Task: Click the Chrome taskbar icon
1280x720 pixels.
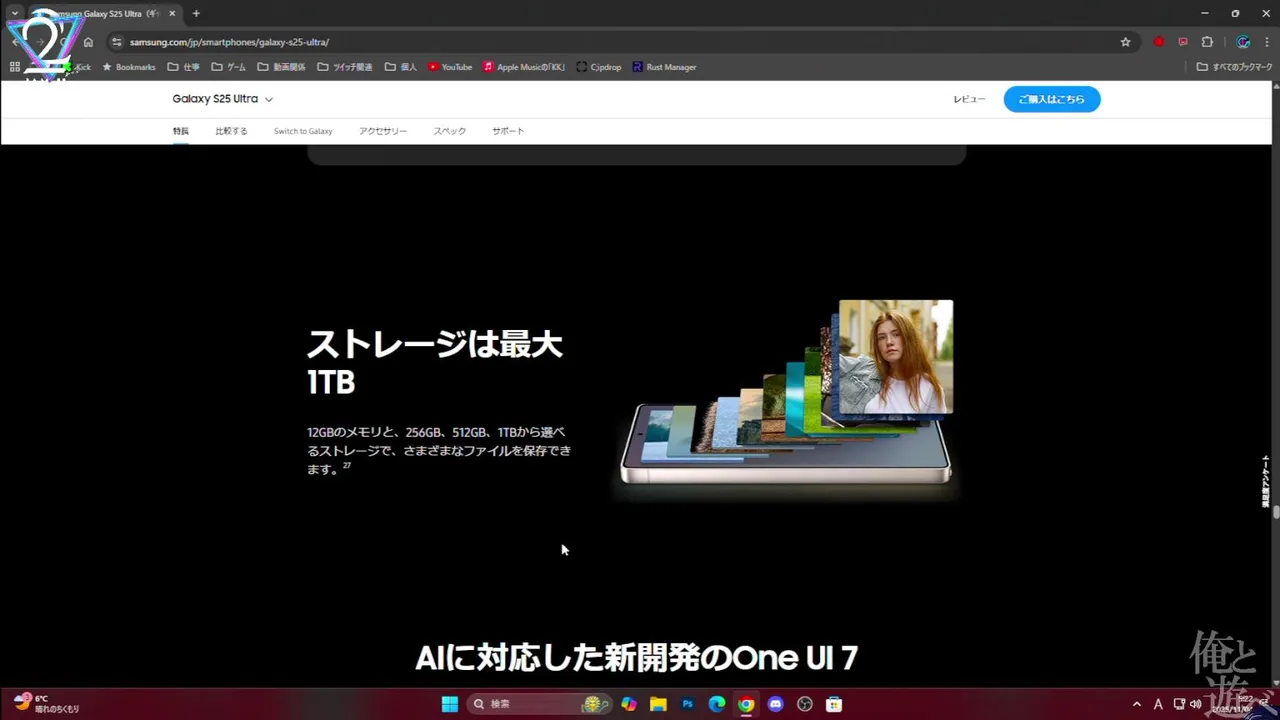Action: [x=746, y=704]
